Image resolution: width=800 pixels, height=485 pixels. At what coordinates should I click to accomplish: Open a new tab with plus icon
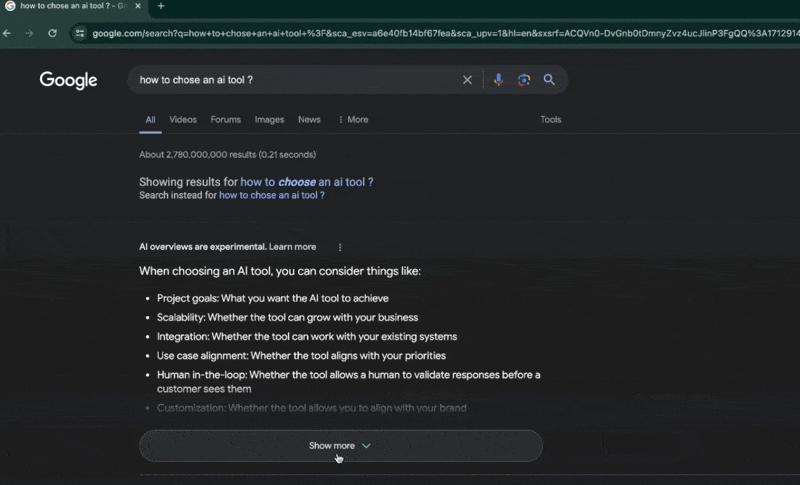pyautogui.click(x=161, y=6)
